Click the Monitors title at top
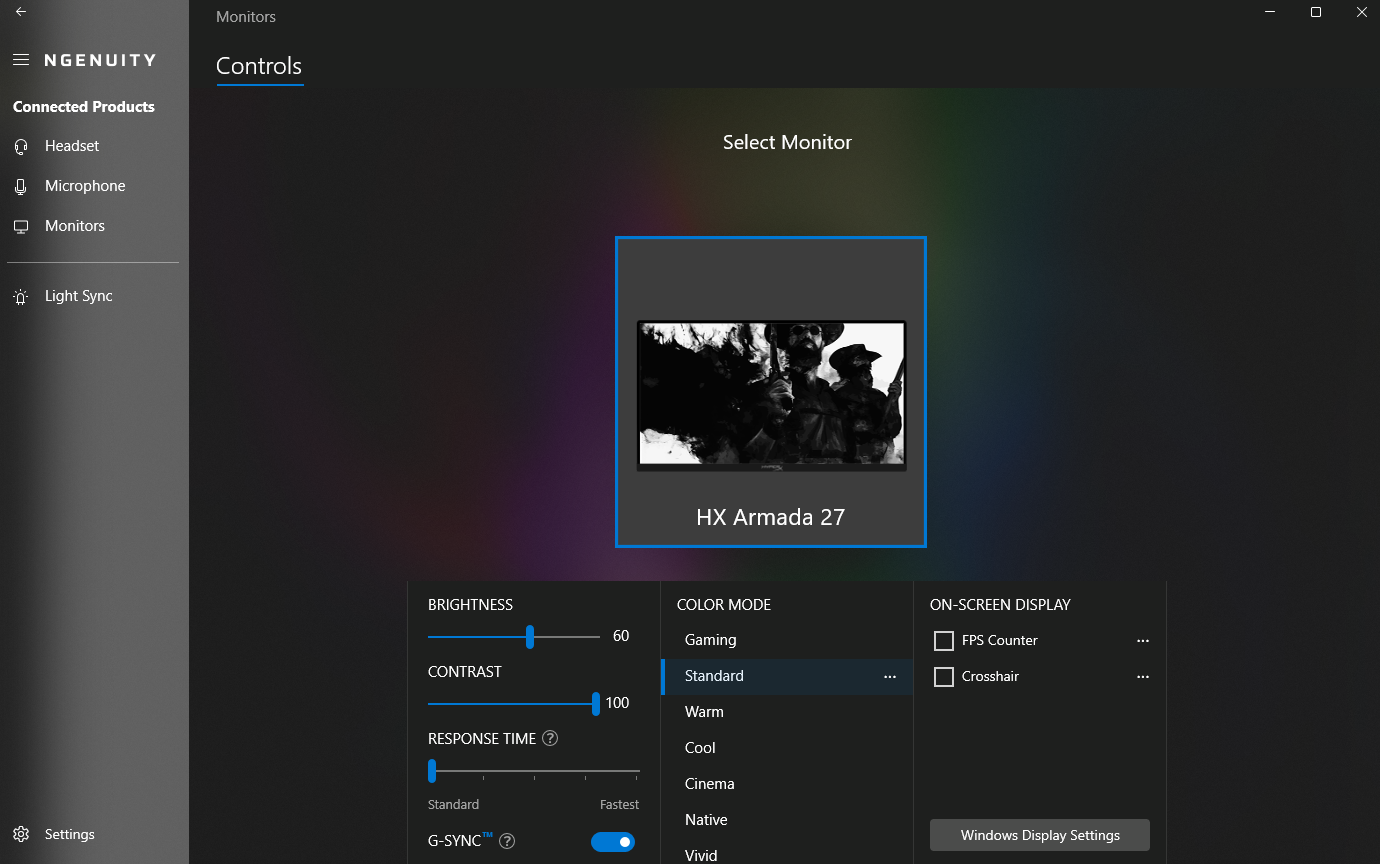The image size is (1380, 864). tap(246, 17)
